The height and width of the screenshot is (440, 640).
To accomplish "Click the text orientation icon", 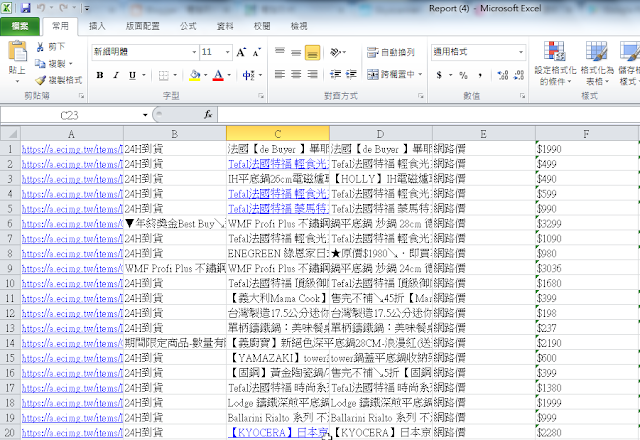I will click(x=336, y=52).
